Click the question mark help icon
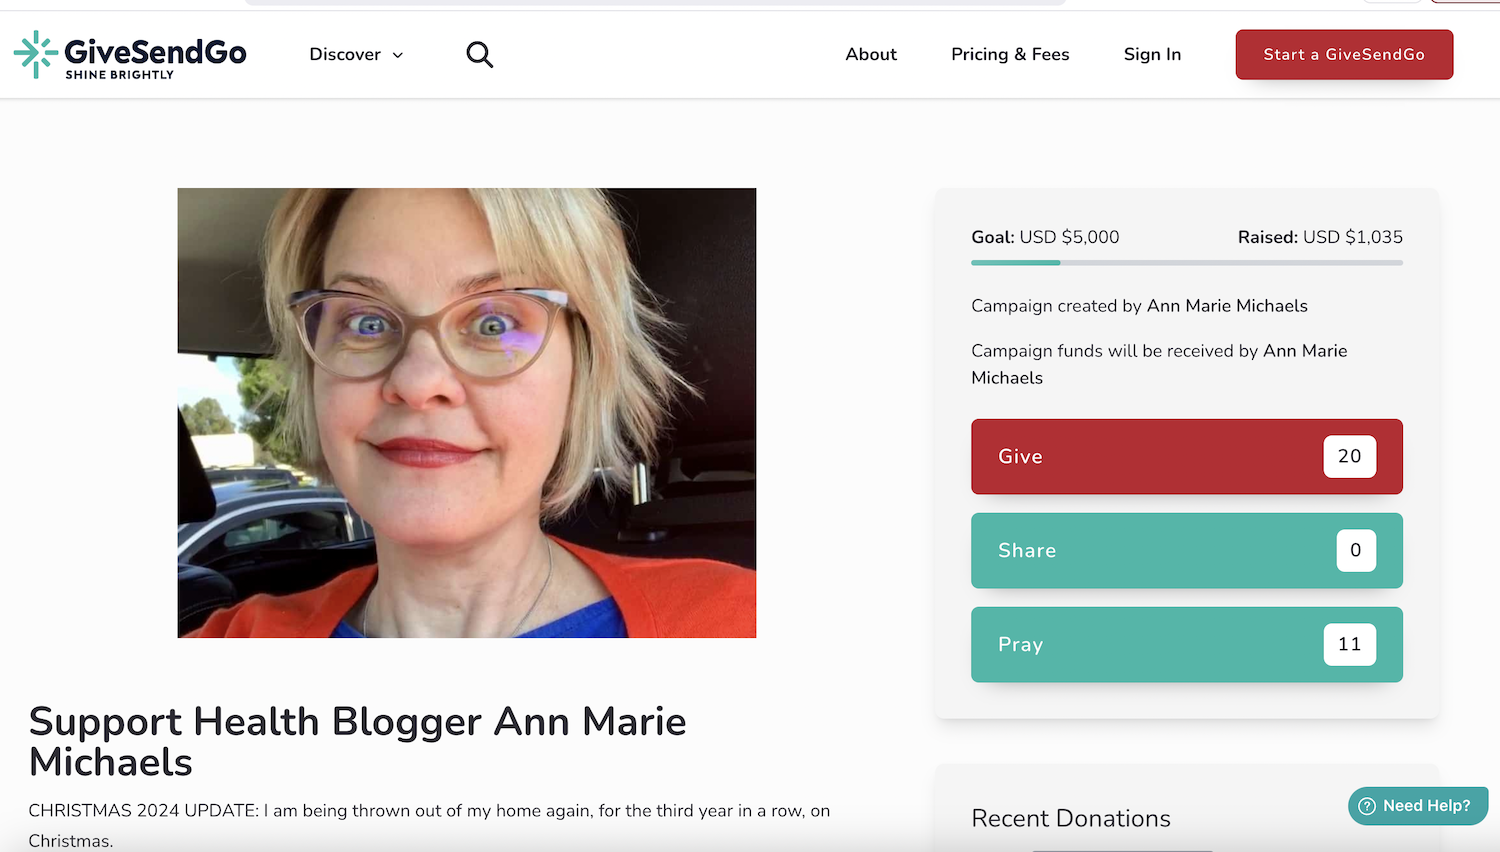The width and height of the screenshot is (1500, 852). point(1367,806)
